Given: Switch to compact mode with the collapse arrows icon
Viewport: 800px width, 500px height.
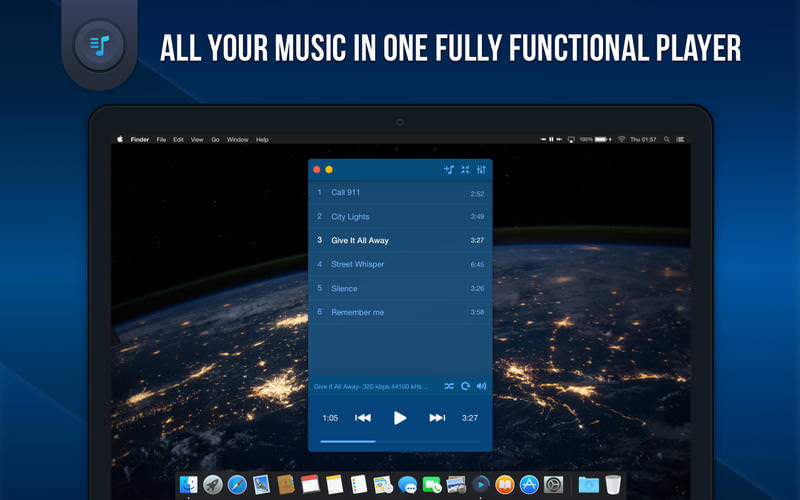Looking at the screenshot, I should point(465,169).
